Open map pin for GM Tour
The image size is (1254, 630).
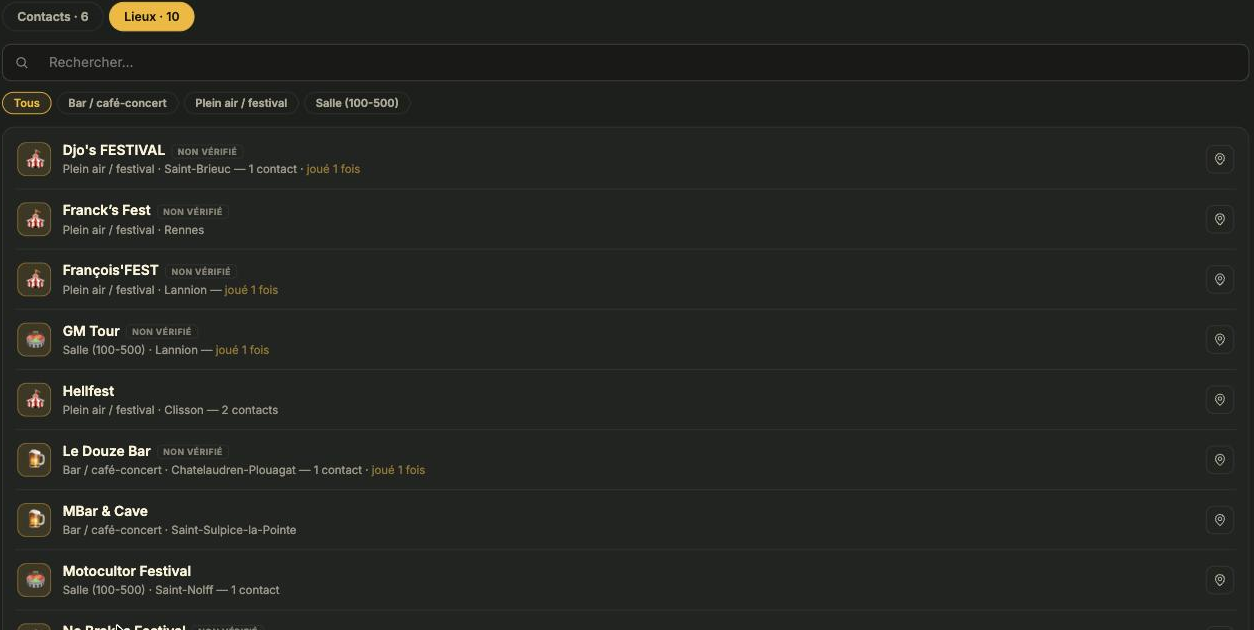(x=1219, y=339)
